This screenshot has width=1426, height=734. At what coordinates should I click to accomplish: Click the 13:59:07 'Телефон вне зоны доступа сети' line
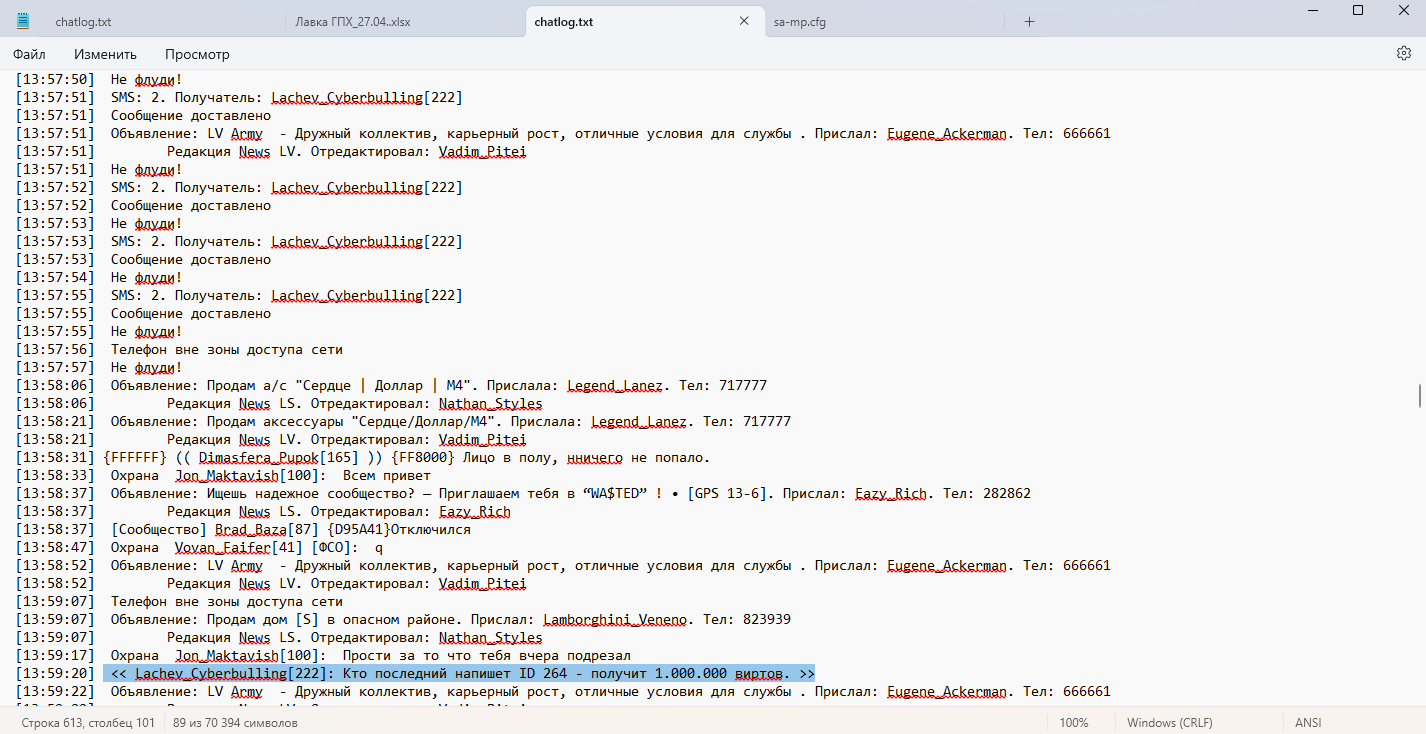click(179, 602)
